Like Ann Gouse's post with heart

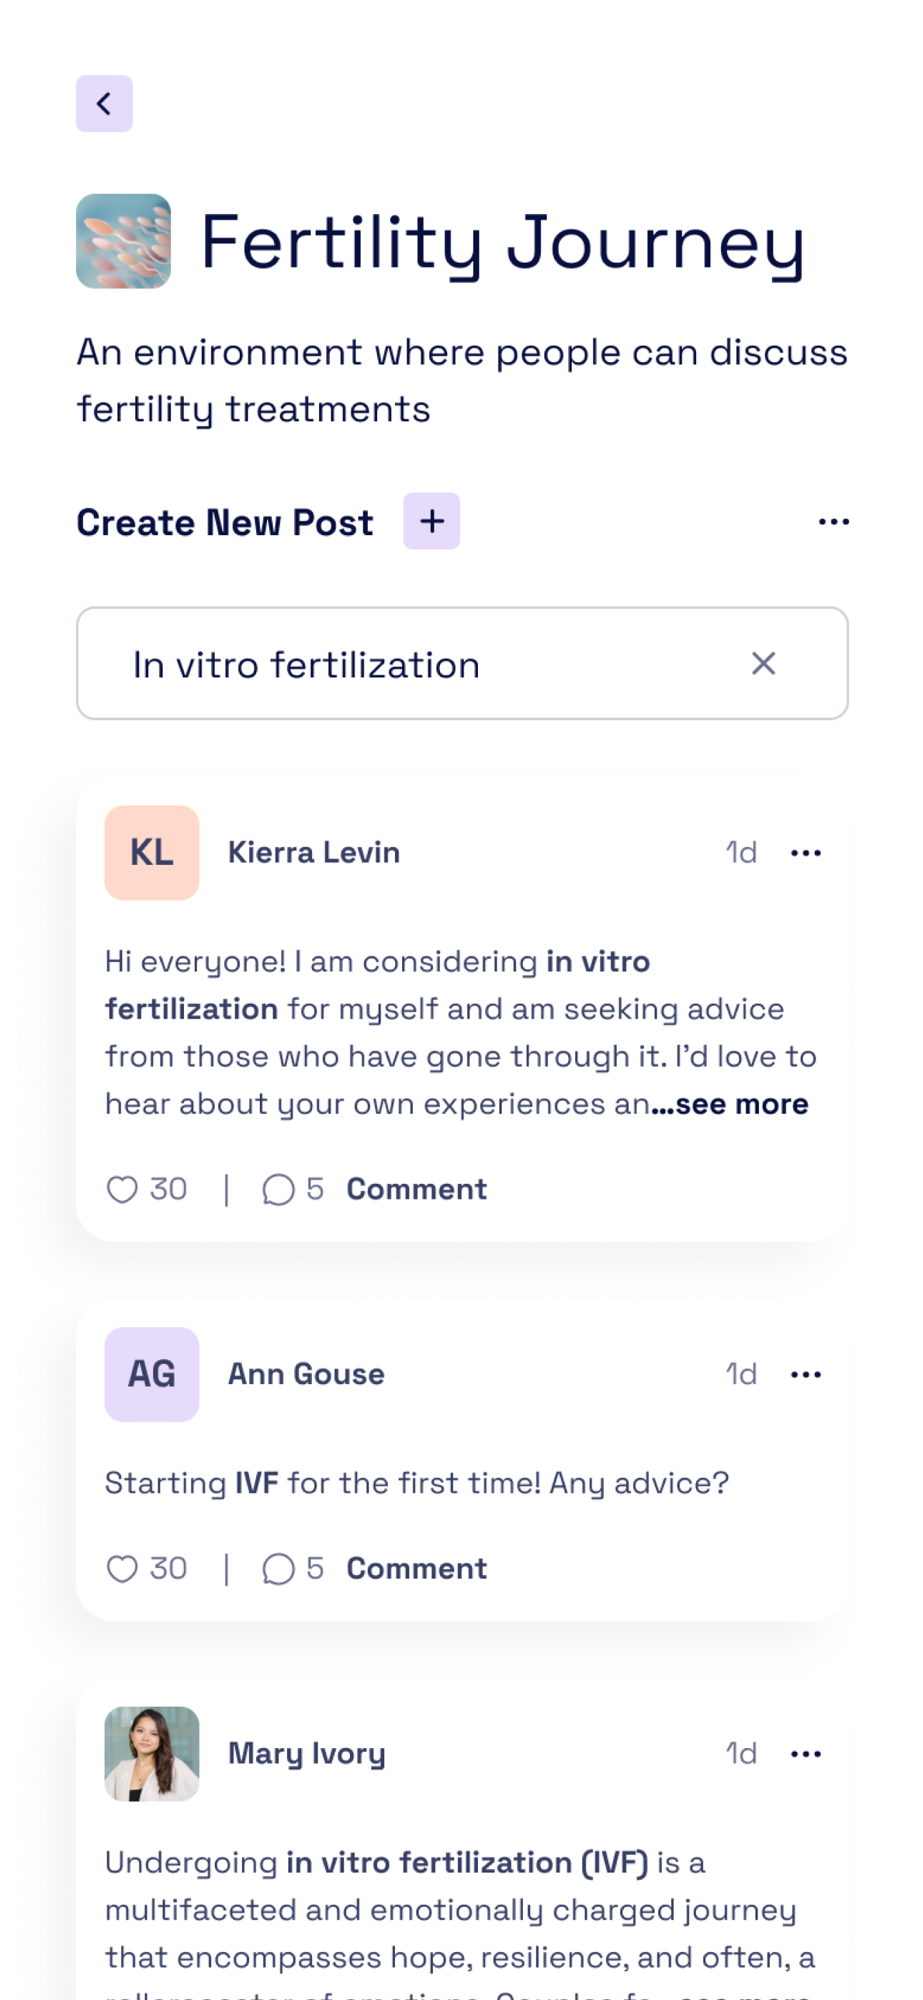(122, 1569)
